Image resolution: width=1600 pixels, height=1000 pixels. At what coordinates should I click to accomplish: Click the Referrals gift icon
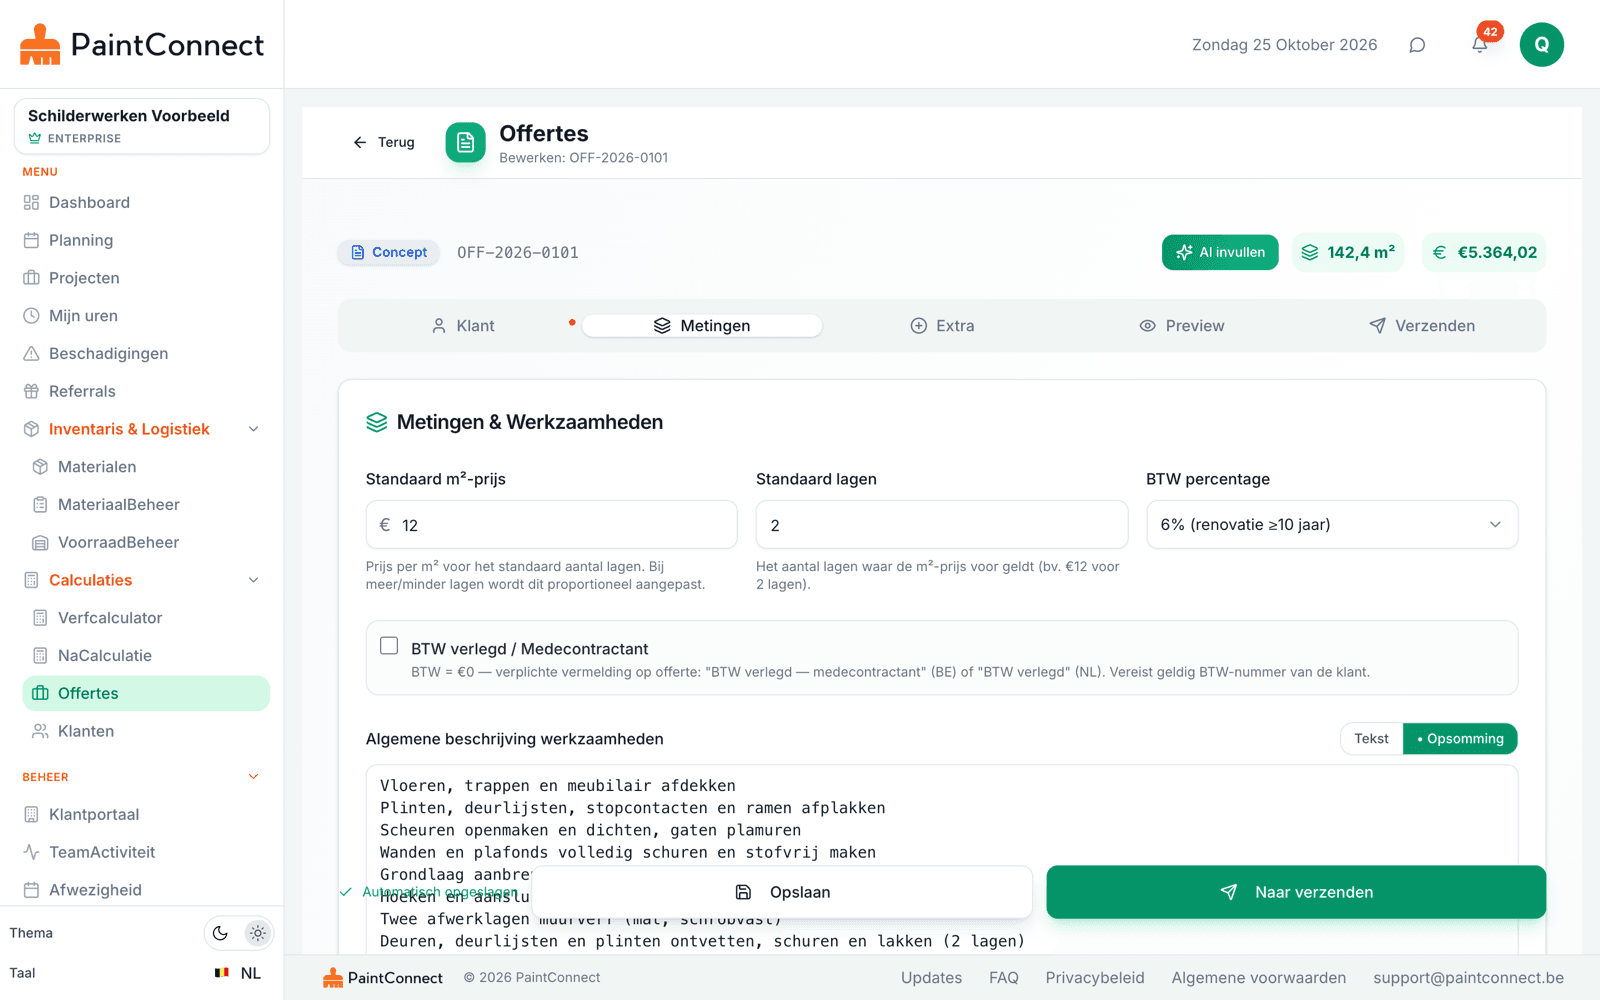pyautogui.click(x=31, y=392)
